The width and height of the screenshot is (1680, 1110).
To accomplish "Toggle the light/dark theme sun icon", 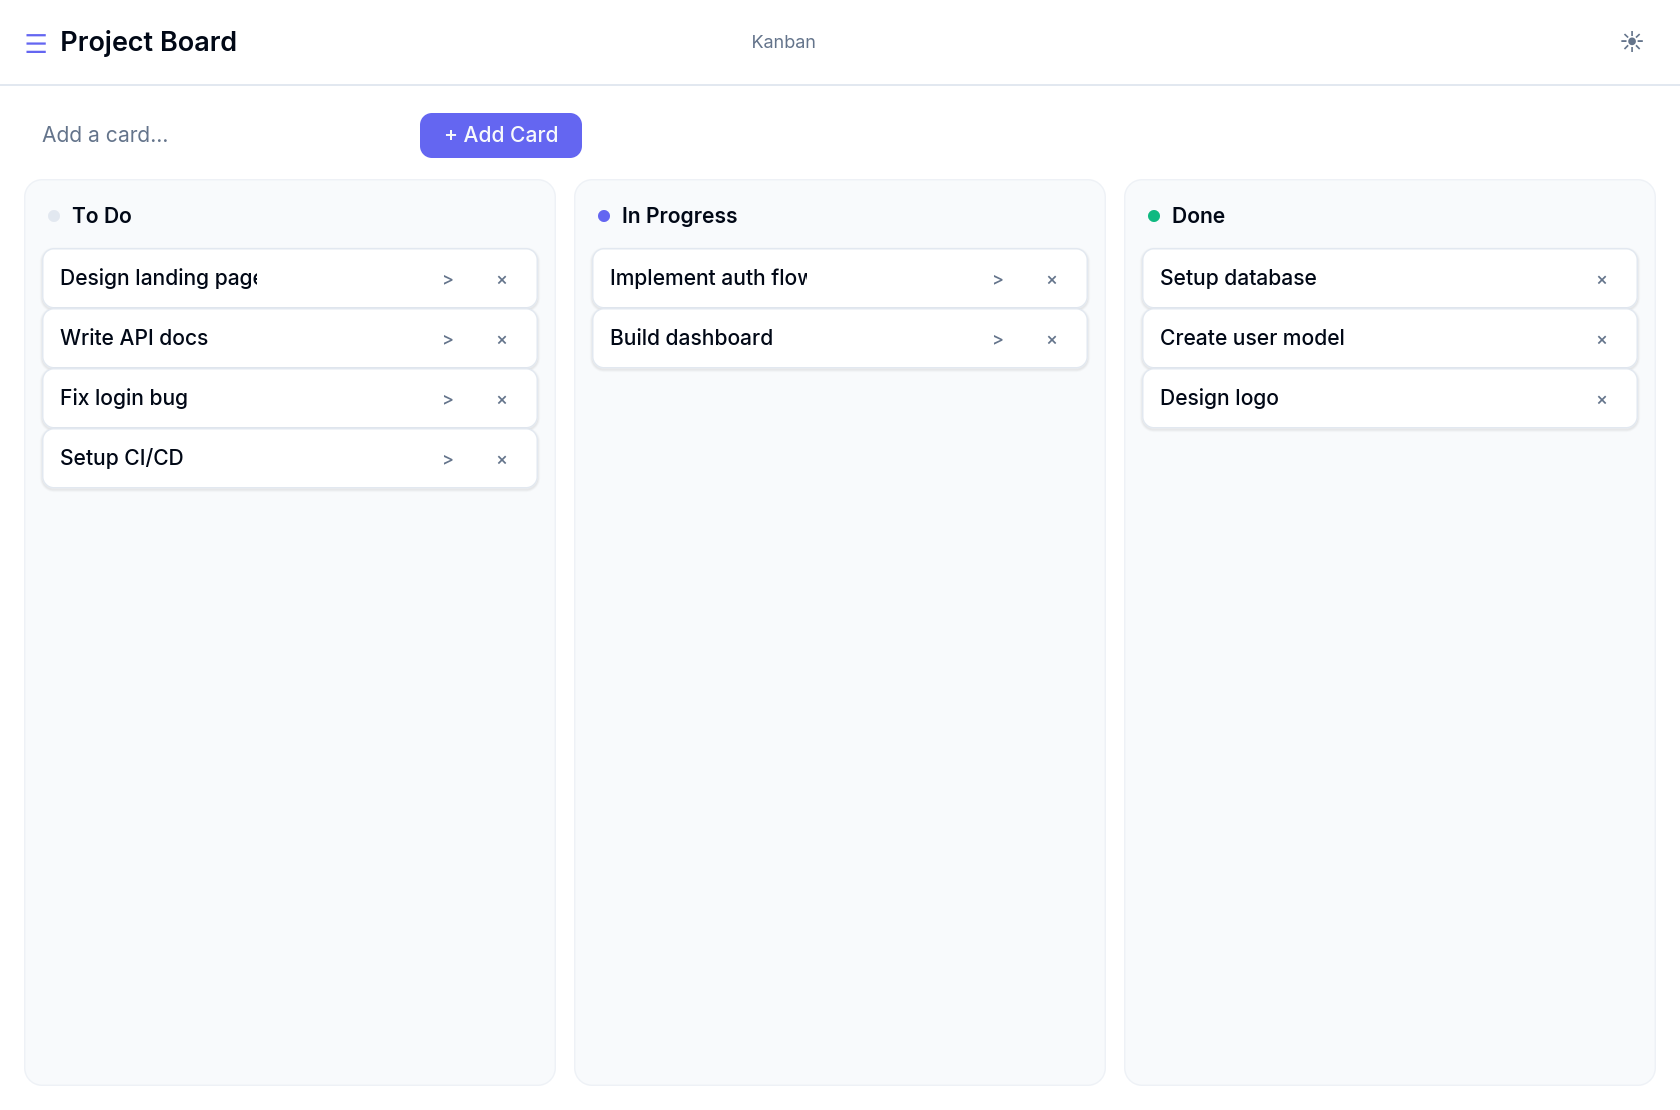I will (1631, 42).
